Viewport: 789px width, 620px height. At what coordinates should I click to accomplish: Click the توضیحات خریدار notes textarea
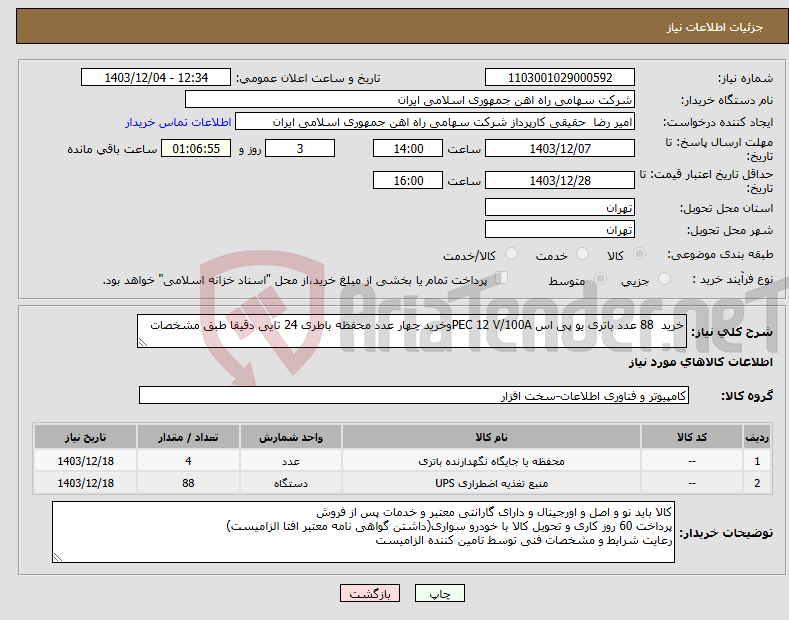click(363, 532)
